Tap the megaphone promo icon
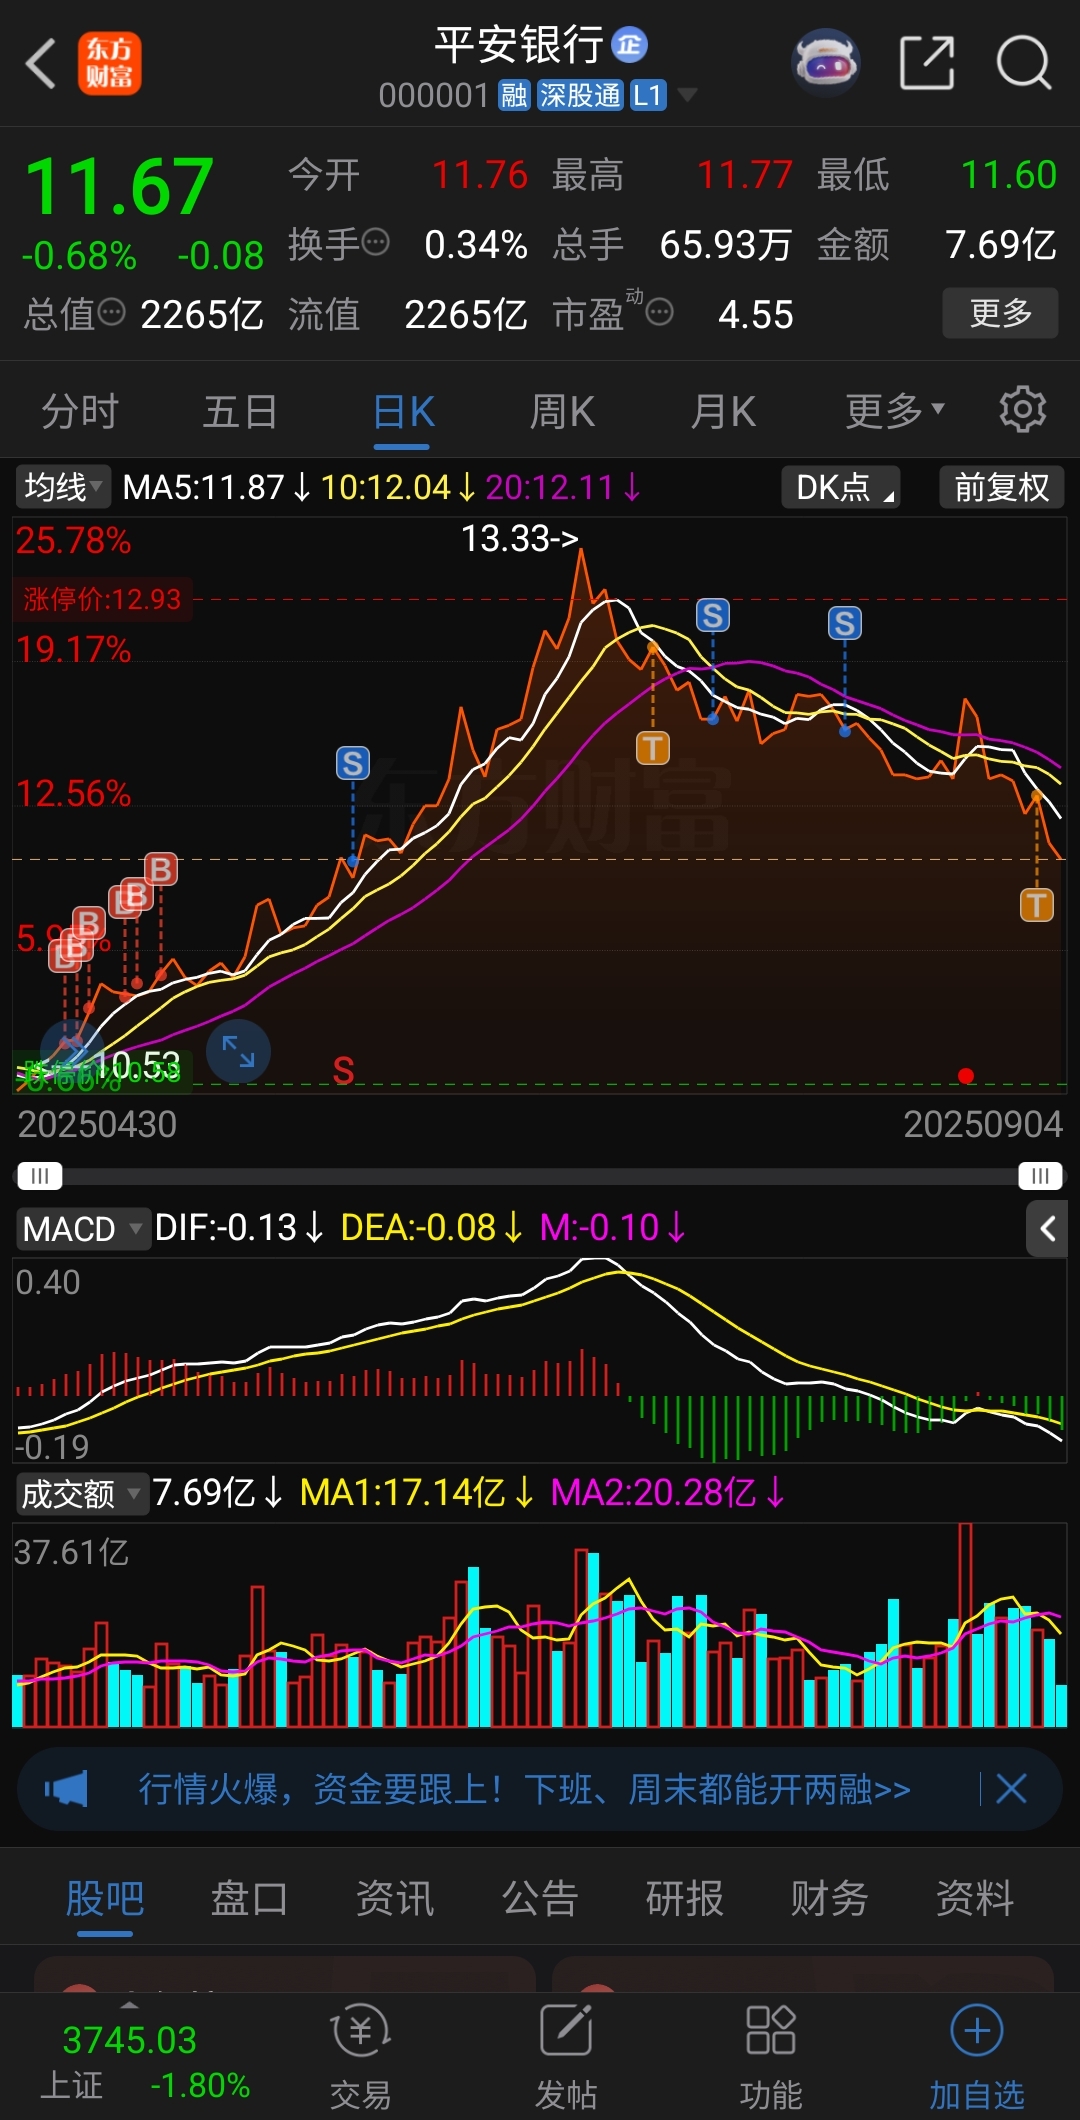Screen dimensions: 1080x2120 66,1789
